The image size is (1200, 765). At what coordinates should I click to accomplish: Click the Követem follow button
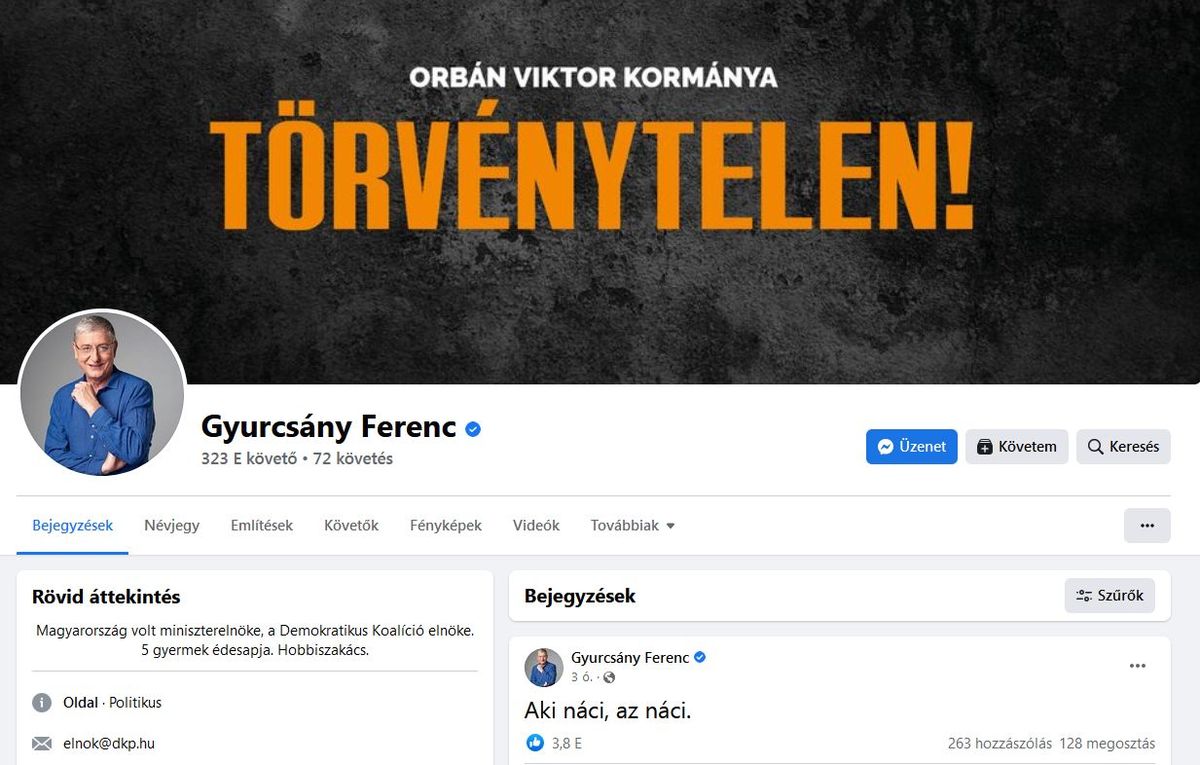point(1017,447)
